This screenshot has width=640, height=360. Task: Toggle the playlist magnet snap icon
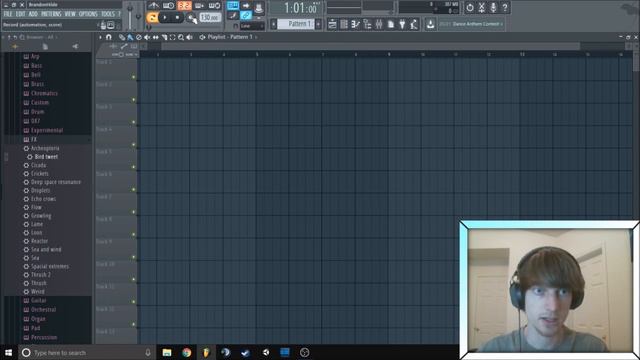(109, 37)
